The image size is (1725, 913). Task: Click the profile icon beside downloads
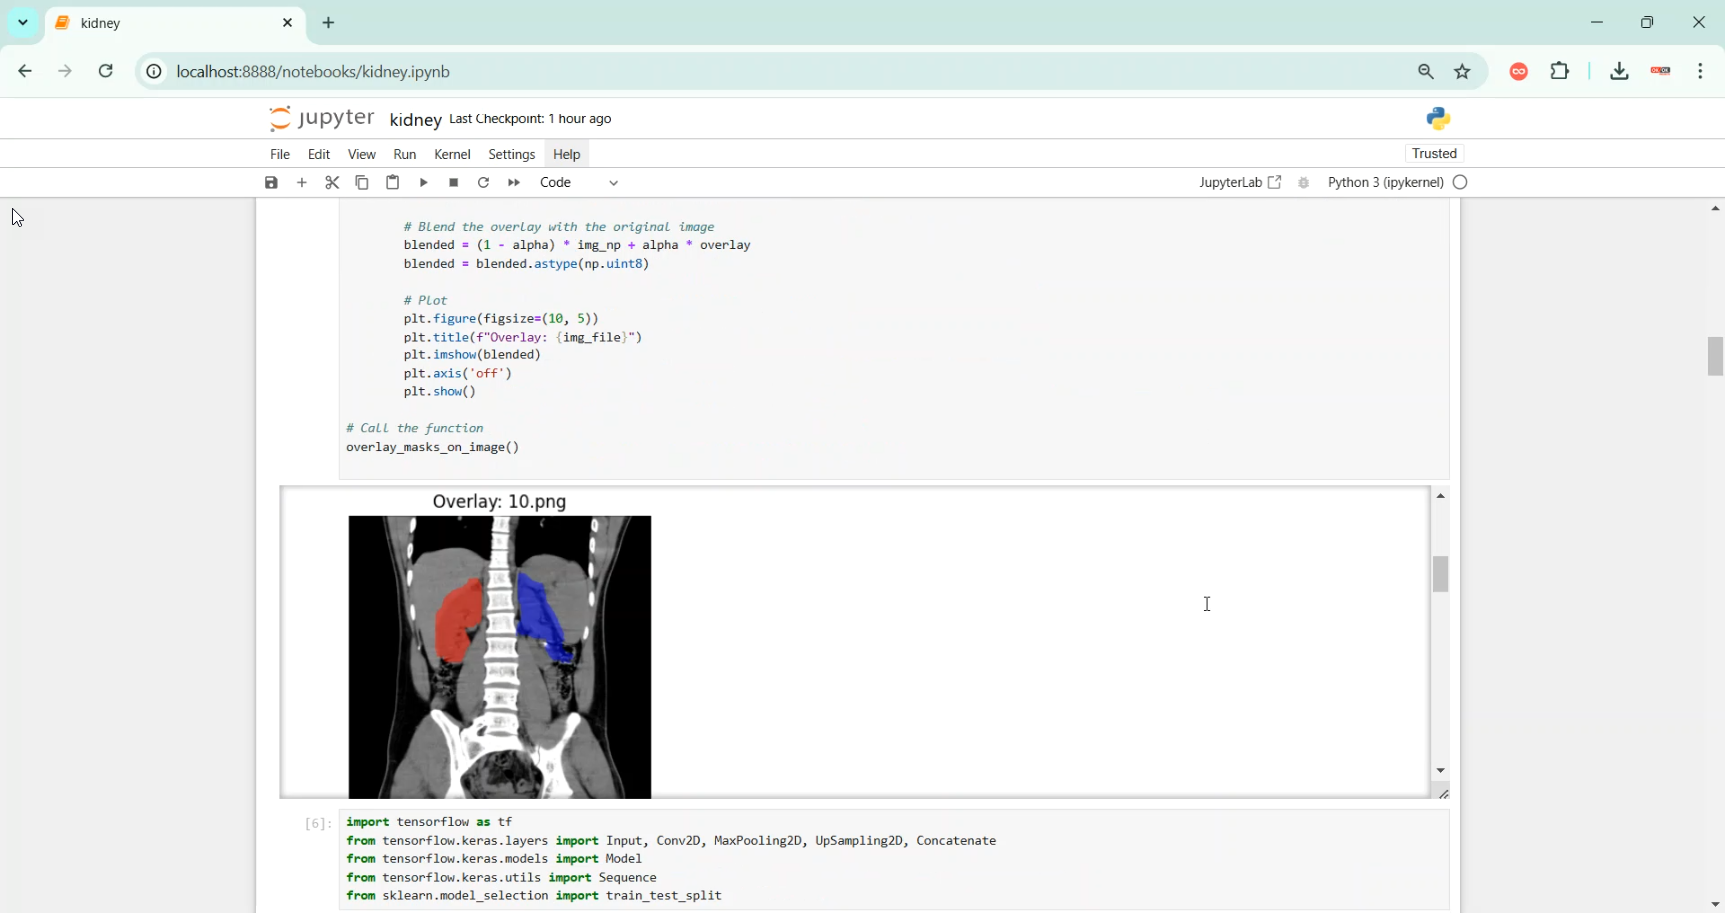1662,72
